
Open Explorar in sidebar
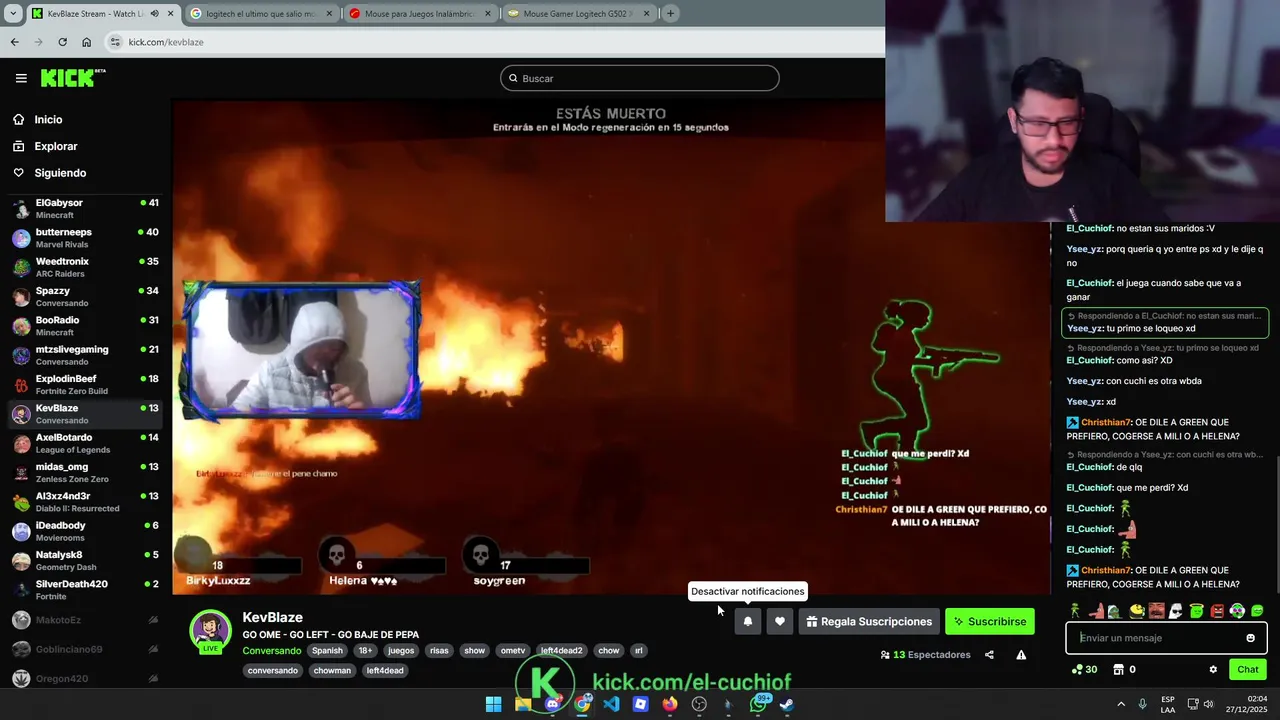56,146
